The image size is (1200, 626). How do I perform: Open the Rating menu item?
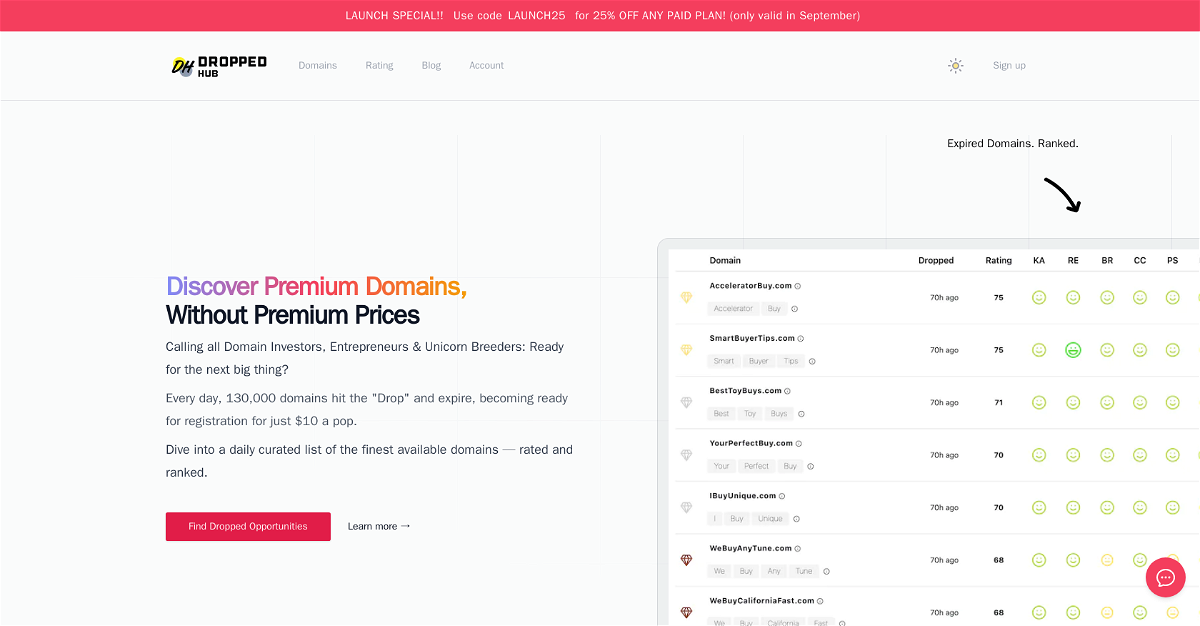click(379, 66)
